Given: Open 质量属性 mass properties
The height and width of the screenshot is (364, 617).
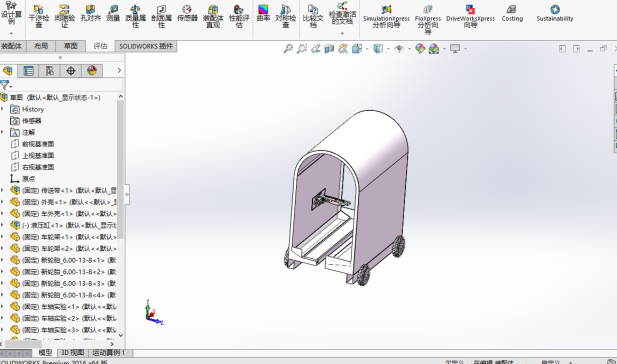Looking at the screenshot, I should coord(135,16).
